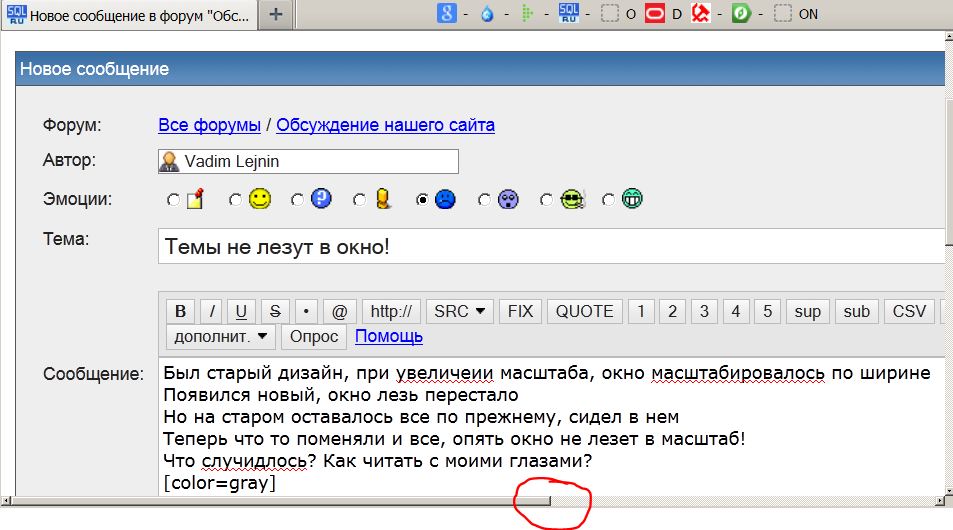The width and height of the screenshot is (953, 530).
Task: Select the yellow smiley emotion
Action: pyautogui.click(x=258, y=200)
